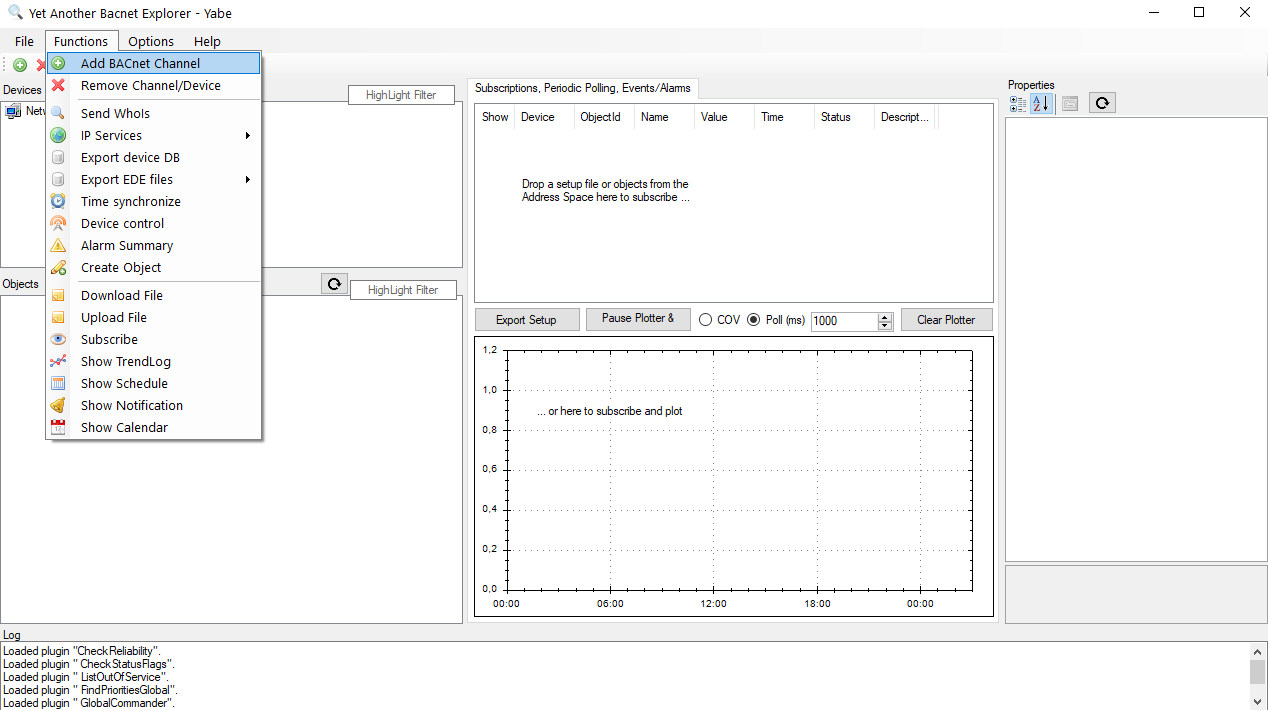Viewport: 1268px width, 710px height.
Task: Select the COV radio button
Action: point(706,320)
